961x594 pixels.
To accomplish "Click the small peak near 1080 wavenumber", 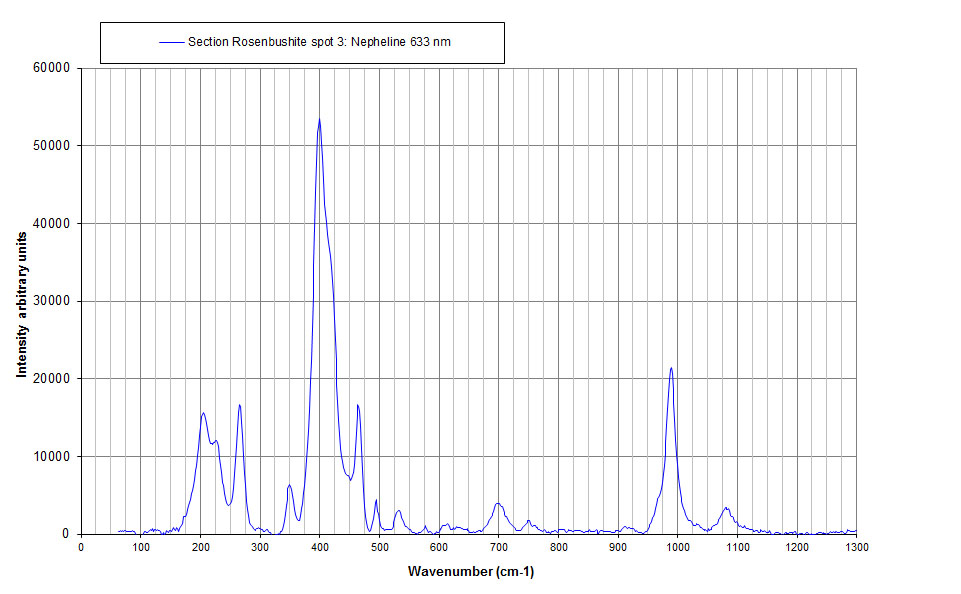I will 726,508.
